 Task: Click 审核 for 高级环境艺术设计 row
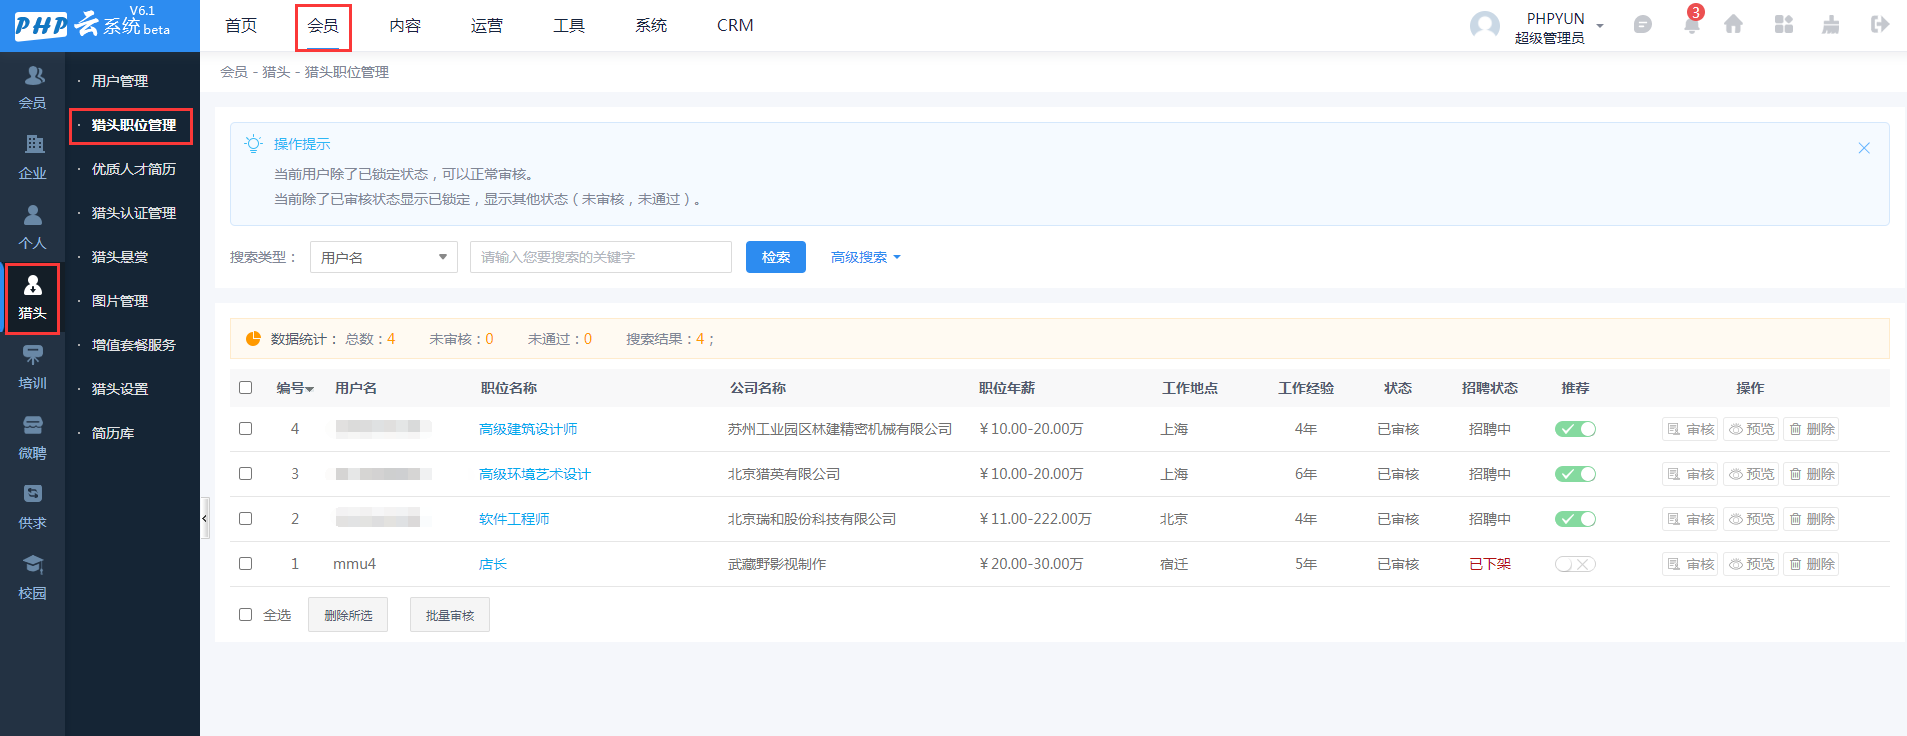pos(1690,474)
